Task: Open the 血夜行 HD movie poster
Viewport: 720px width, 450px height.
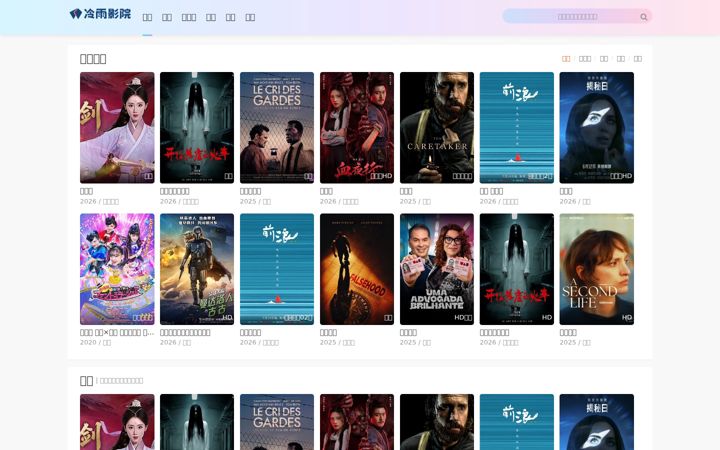Action: 357,128
